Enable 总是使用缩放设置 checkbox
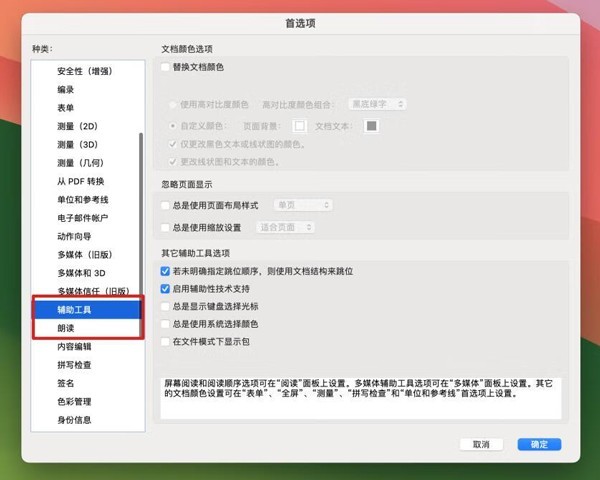The width and height of the screenshot is (600, 480). point(165,228)
